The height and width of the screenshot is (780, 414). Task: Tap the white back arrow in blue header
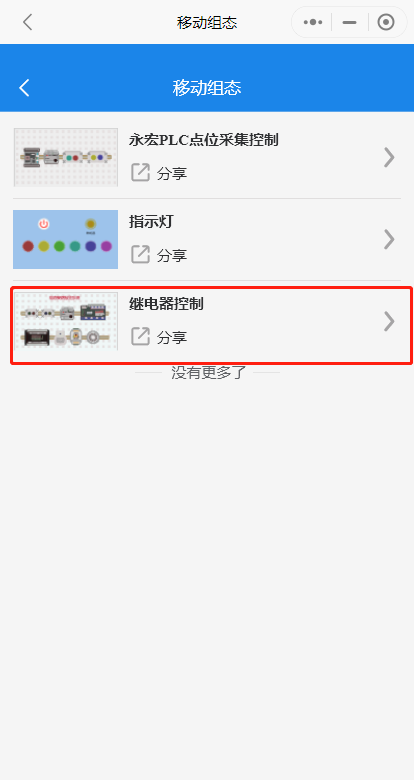tap(24, 88)
